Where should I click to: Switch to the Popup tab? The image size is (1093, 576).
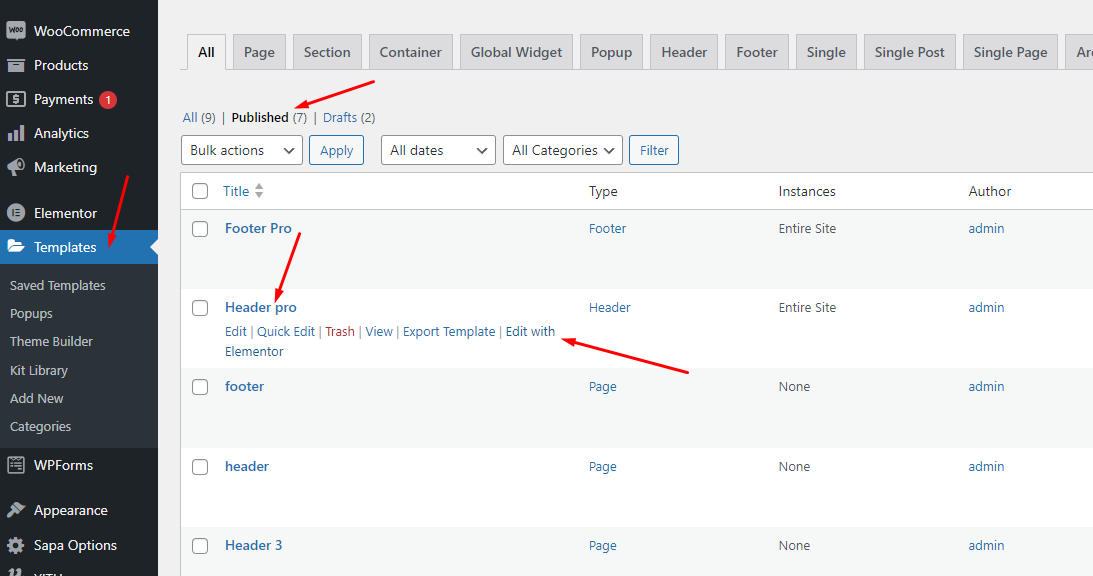pos(611,52)
